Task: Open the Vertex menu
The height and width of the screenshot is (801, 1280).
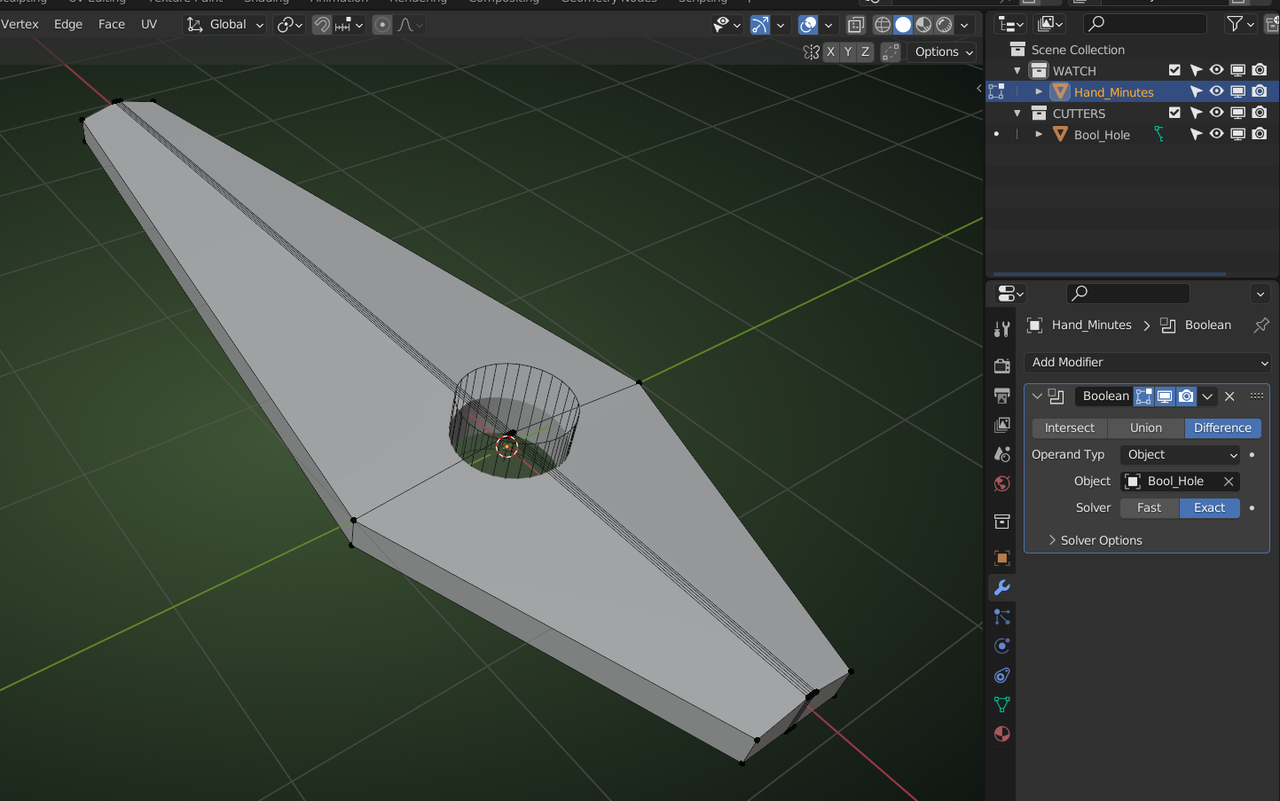Action: pyautogui.click(x=20, y=24)
